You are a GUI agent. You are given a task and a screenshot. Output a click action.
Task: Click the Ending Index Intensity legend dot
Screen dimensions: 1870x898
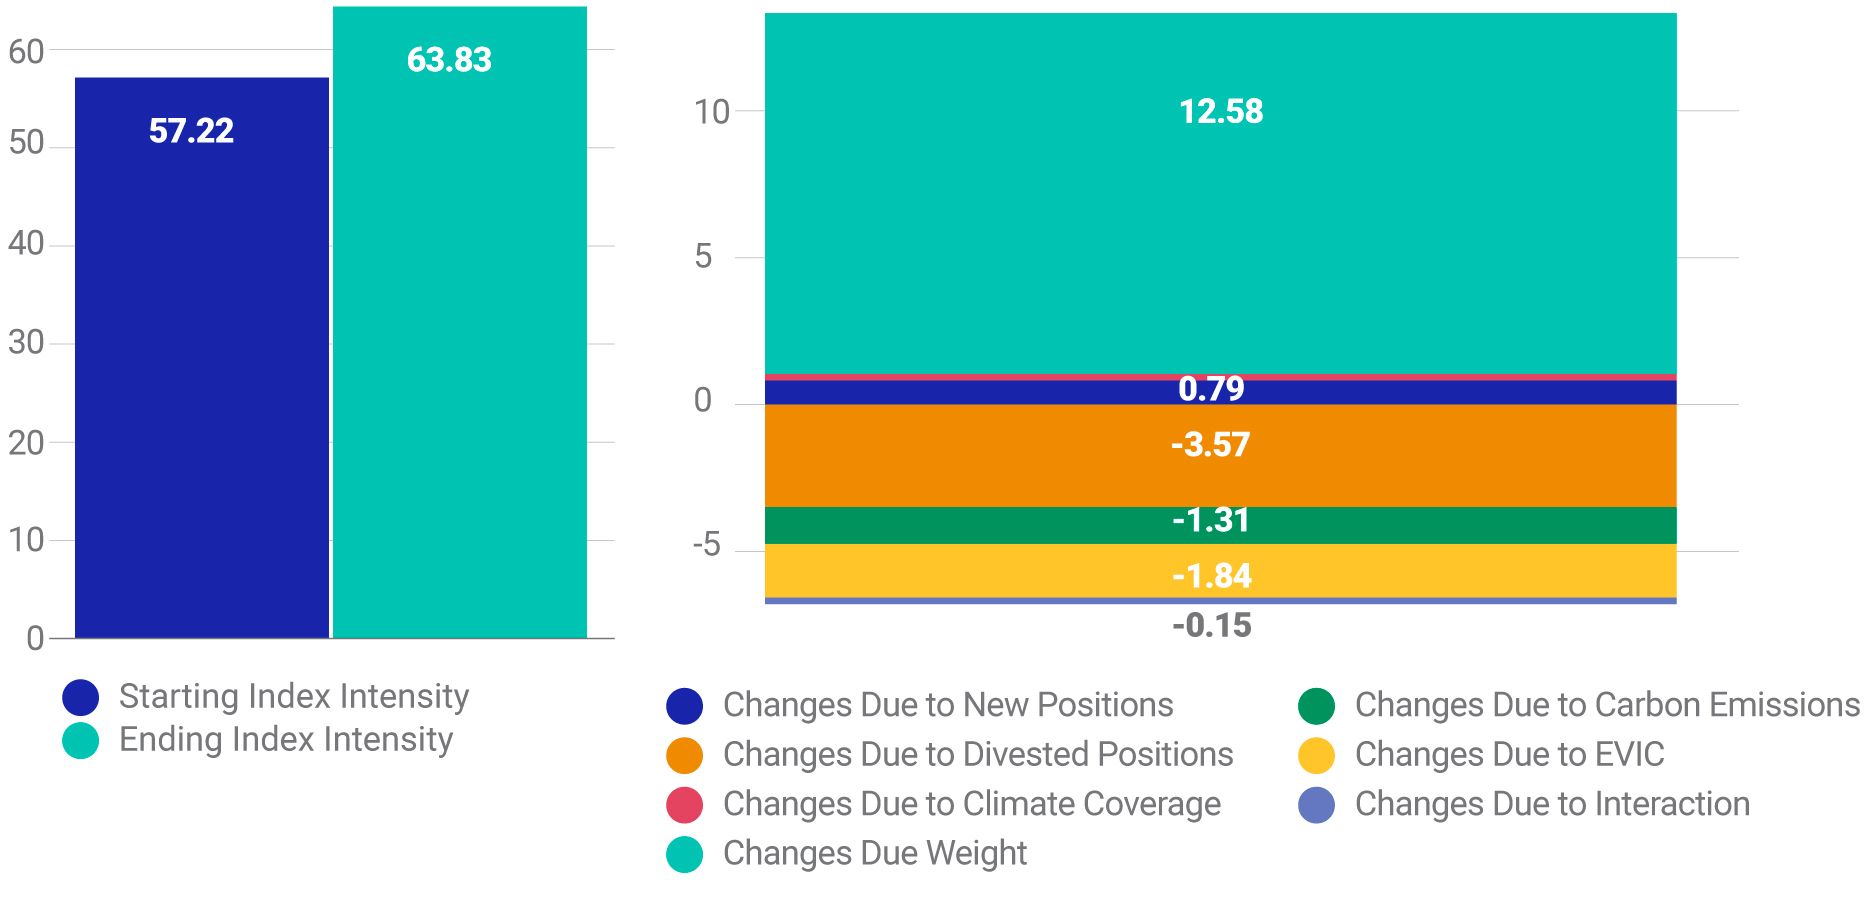(80, 740)
